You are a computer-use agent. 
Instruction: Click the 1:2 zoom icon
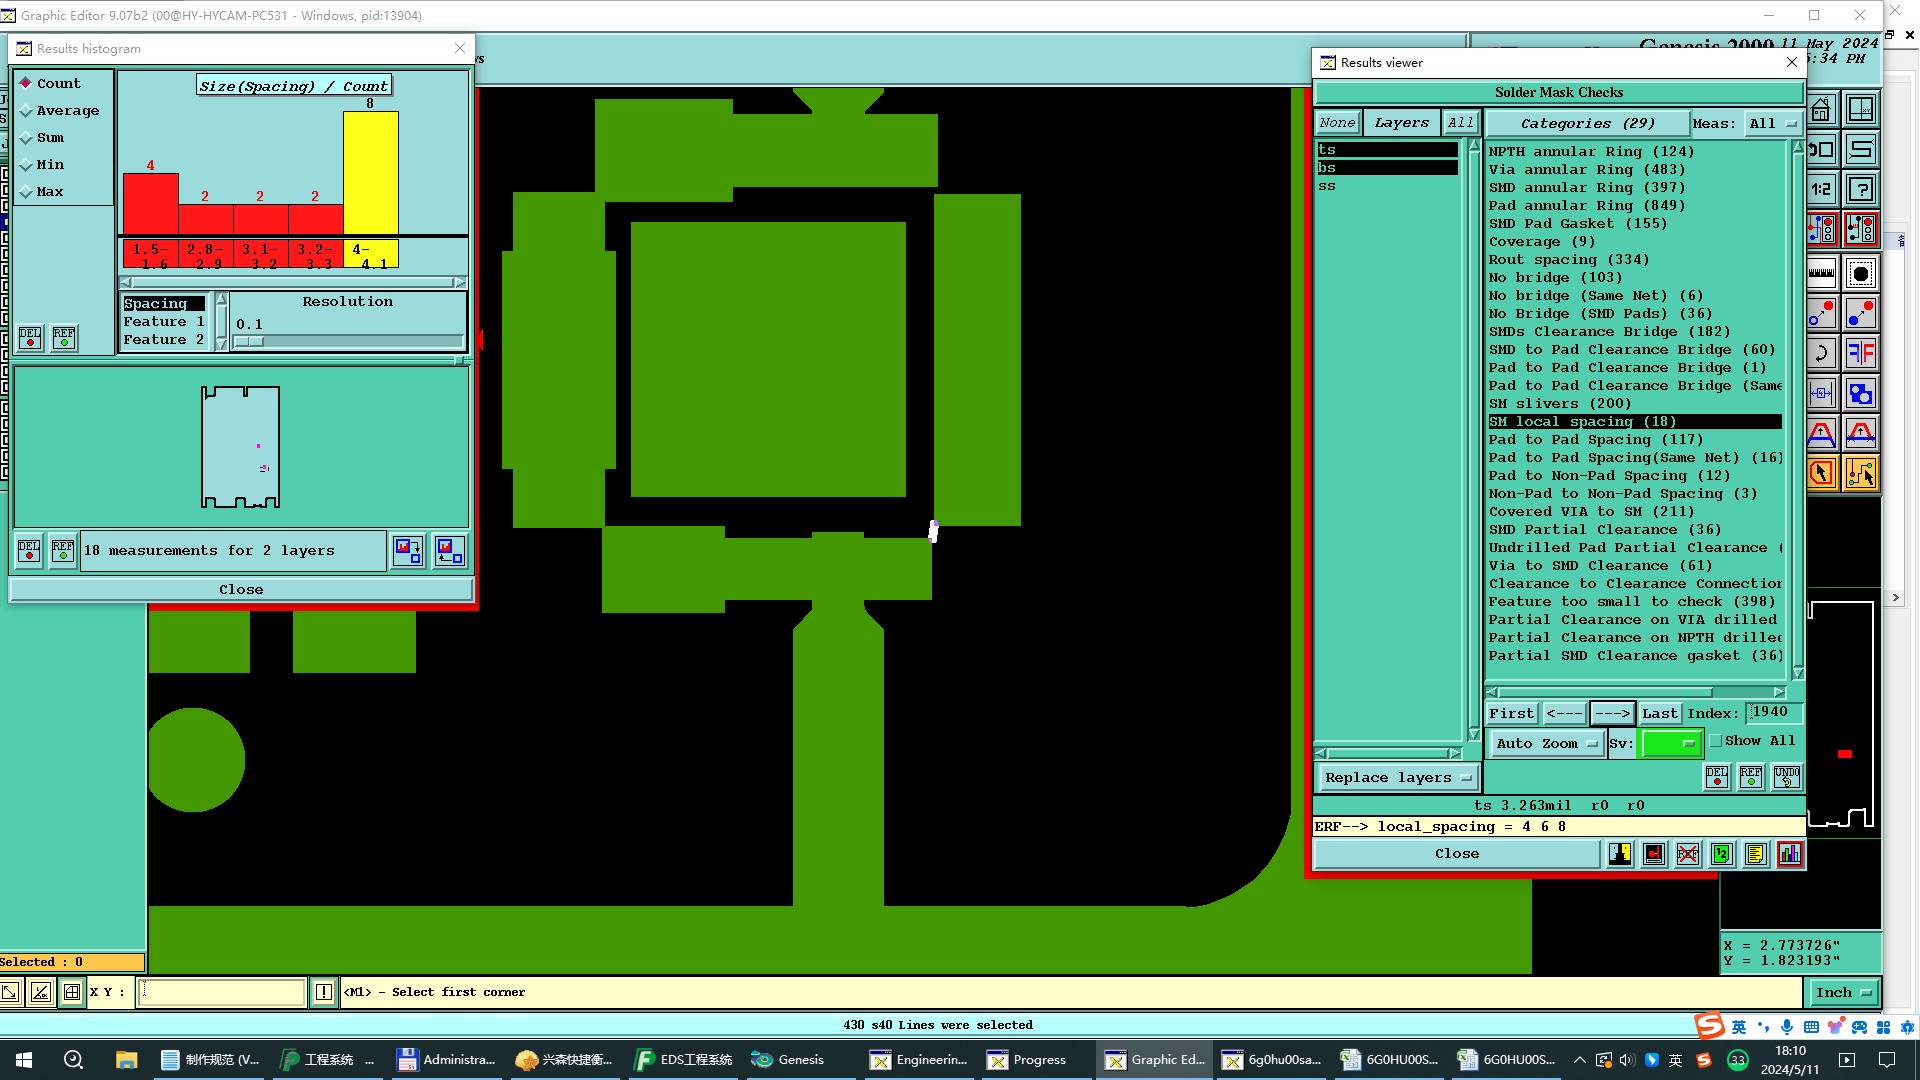1821,189
